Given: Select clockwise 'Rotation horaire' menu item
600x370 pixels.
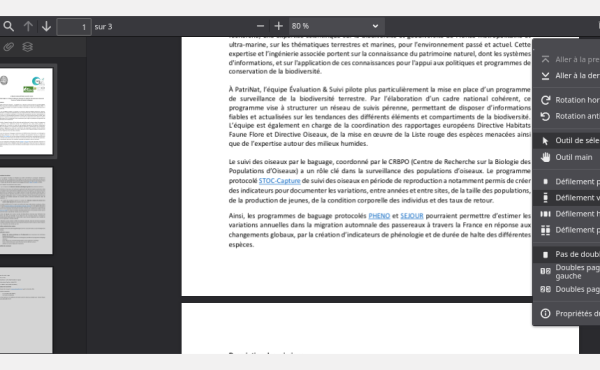Looking at the screenshot, I should [567, 100].
